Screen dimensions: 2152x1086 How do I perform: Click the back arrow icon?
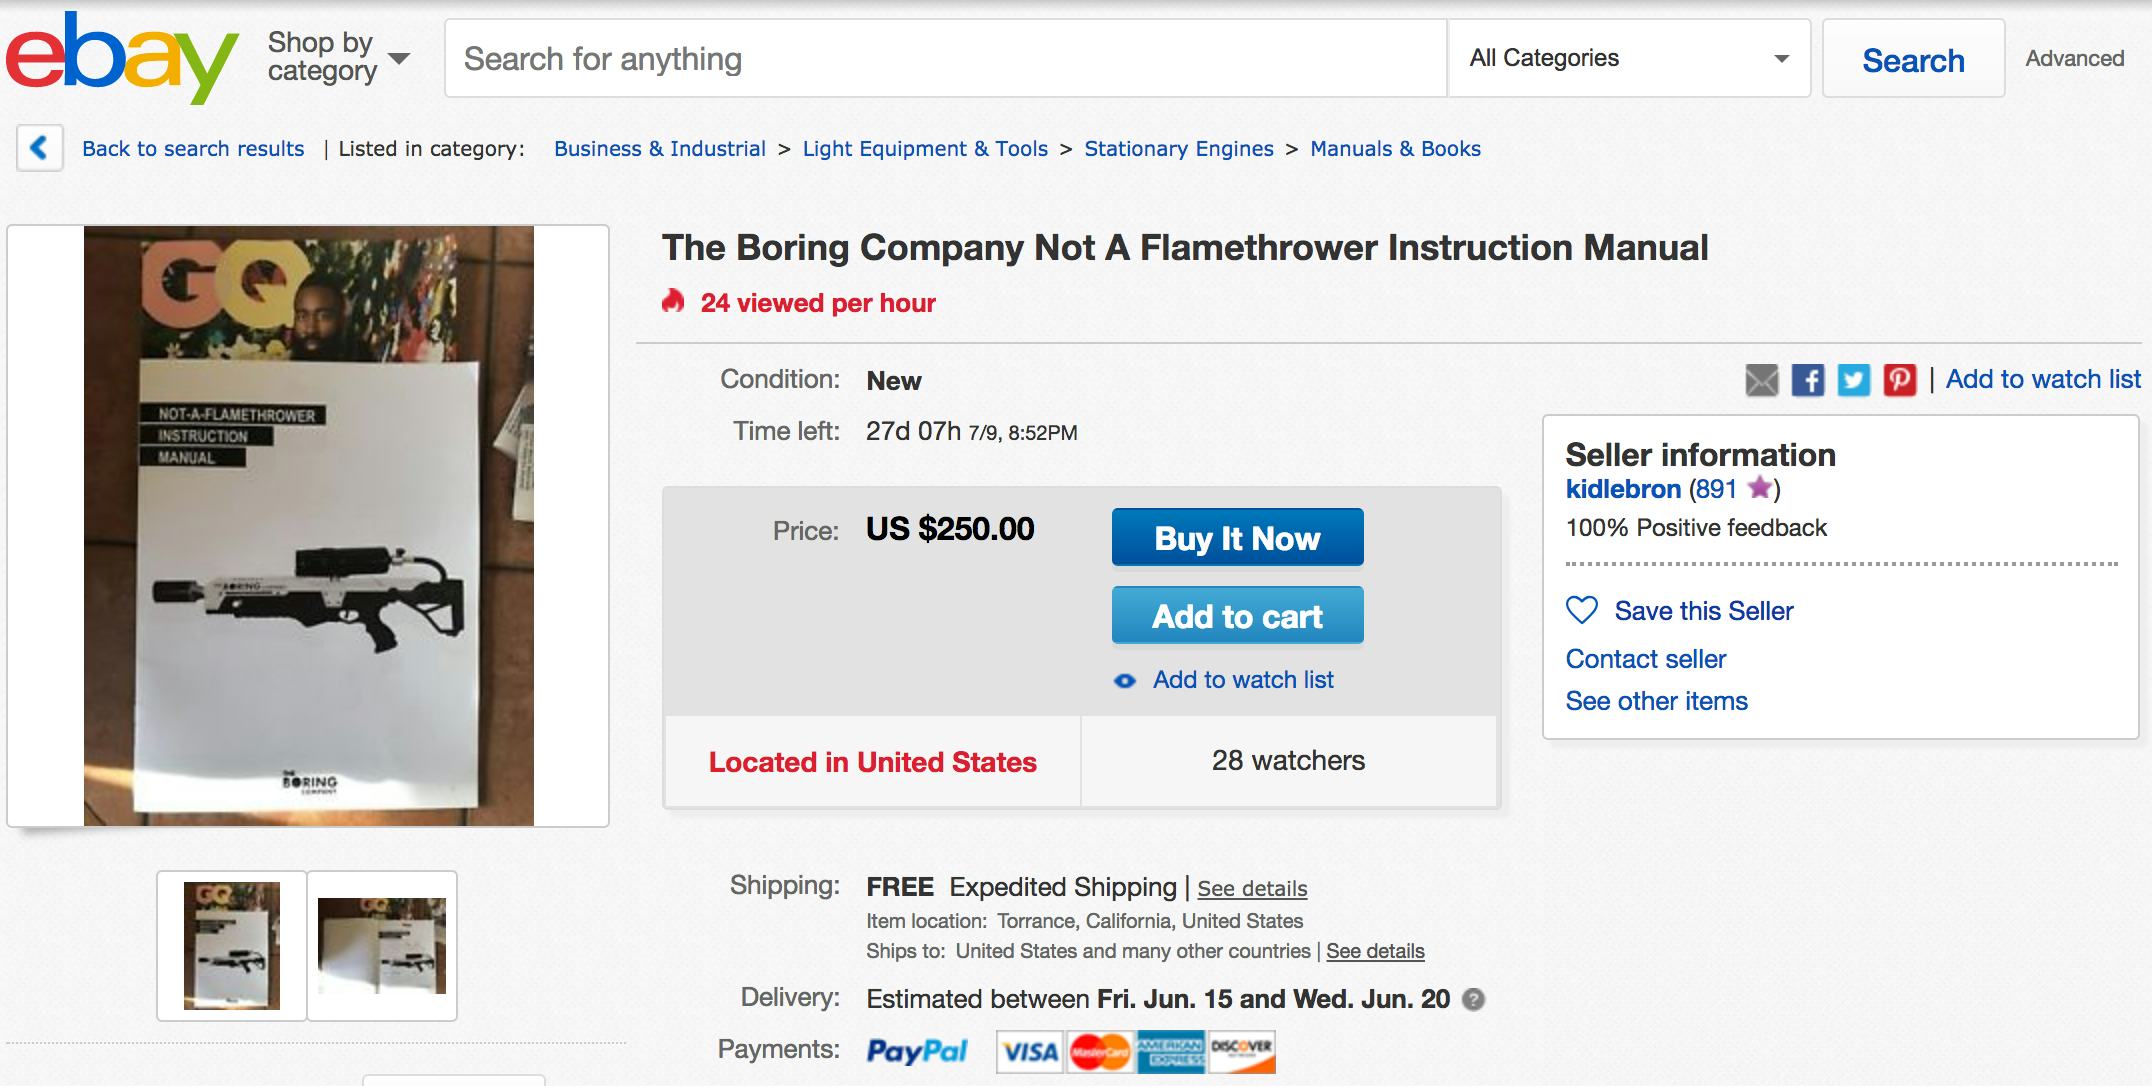[40, 149]
